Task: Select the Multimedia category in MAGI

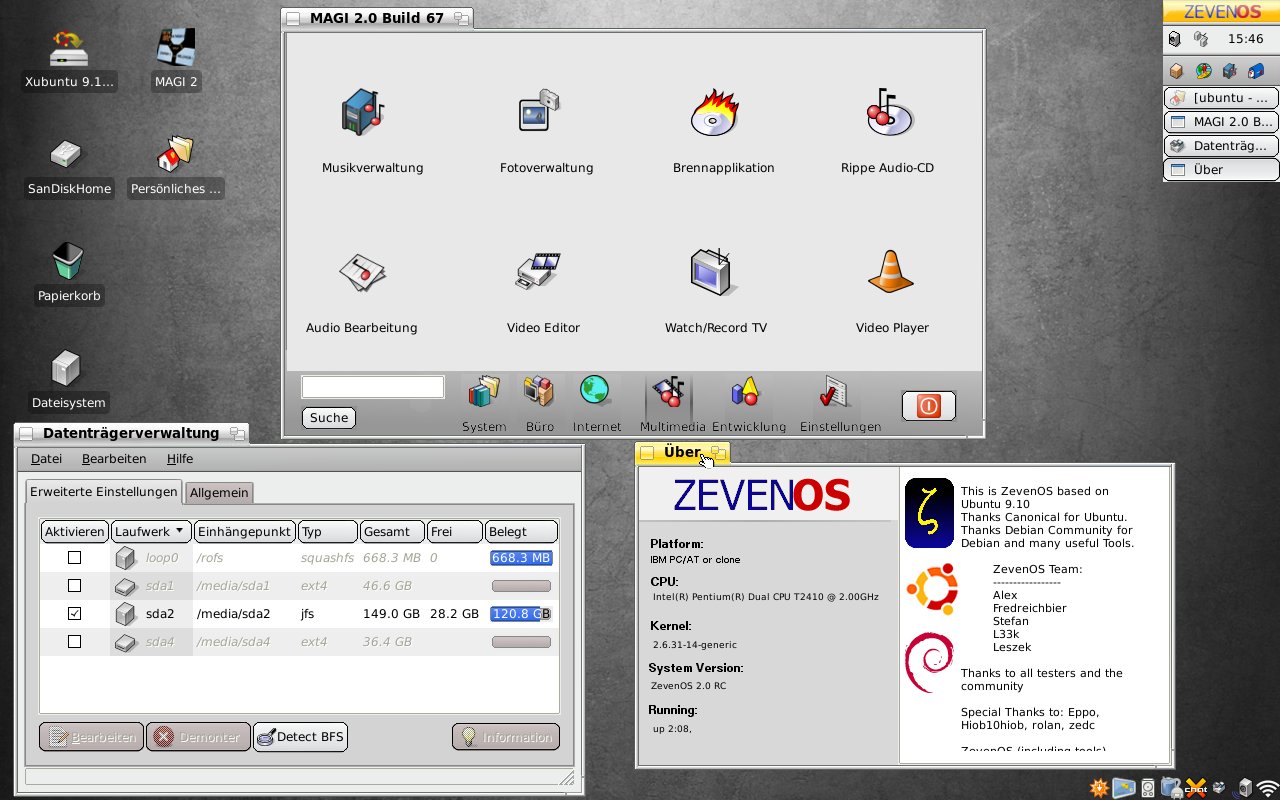Action: (x=672, y=403)
